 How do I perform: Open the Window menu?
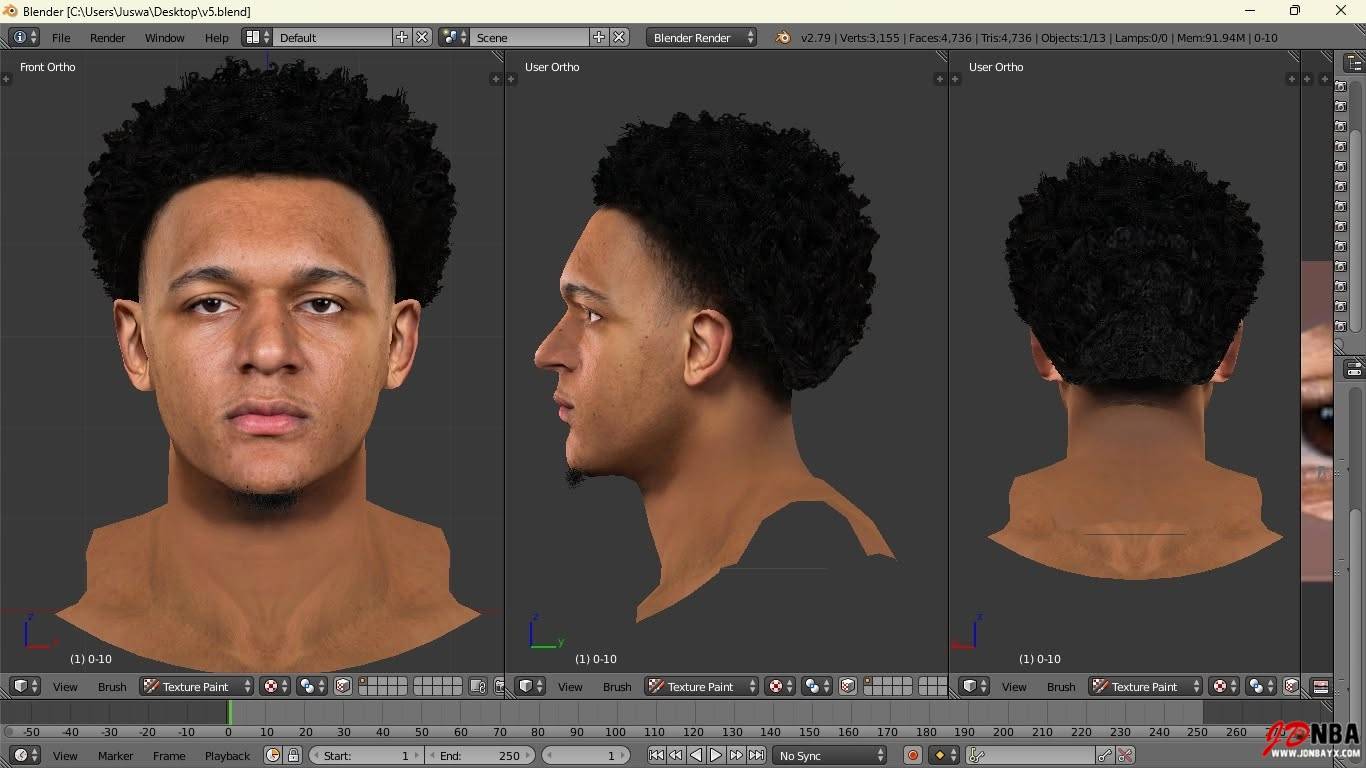(165, 37)
